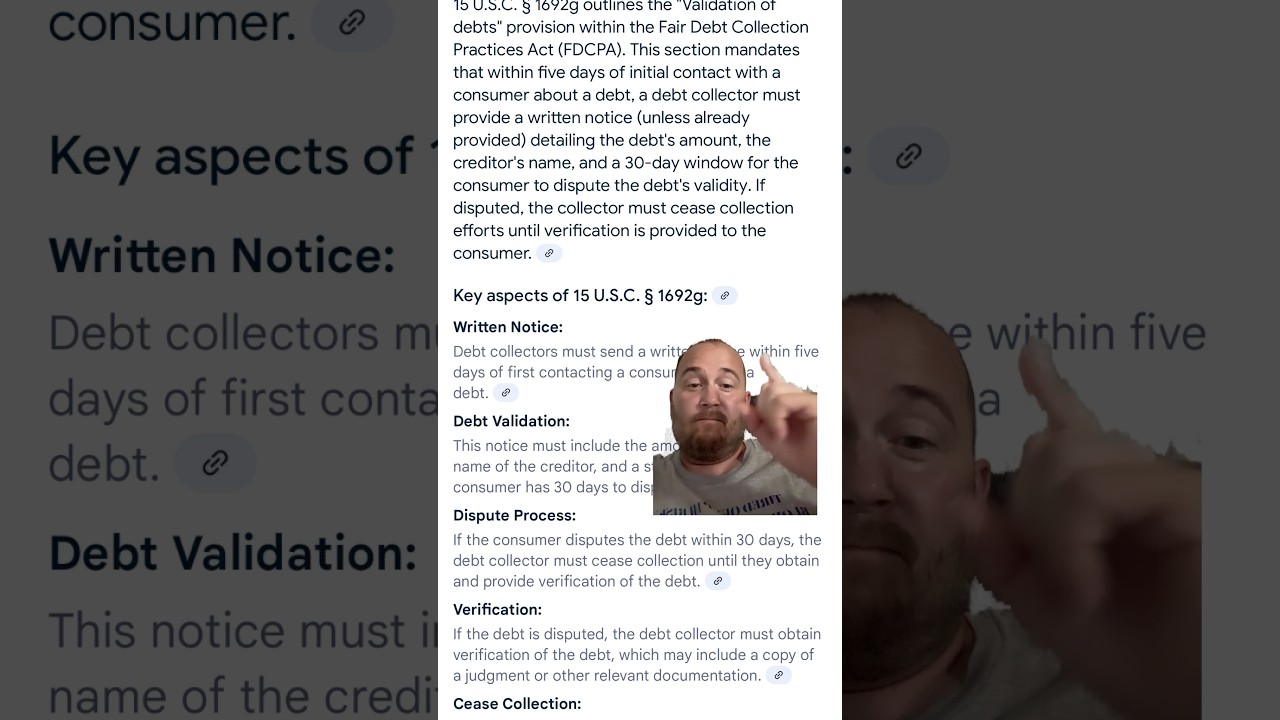Open the source link icon after the Dispute Process paragraph
1280x720 pixels.
pos(718,581)
